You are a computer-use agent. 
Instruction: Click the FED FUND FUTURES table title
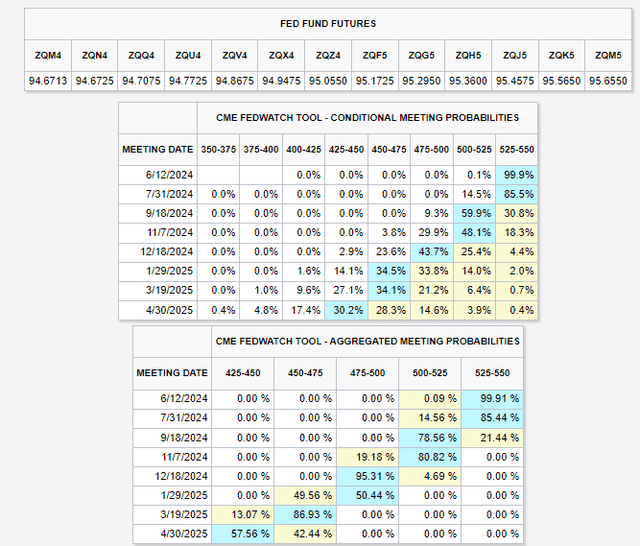click(328, 24)
